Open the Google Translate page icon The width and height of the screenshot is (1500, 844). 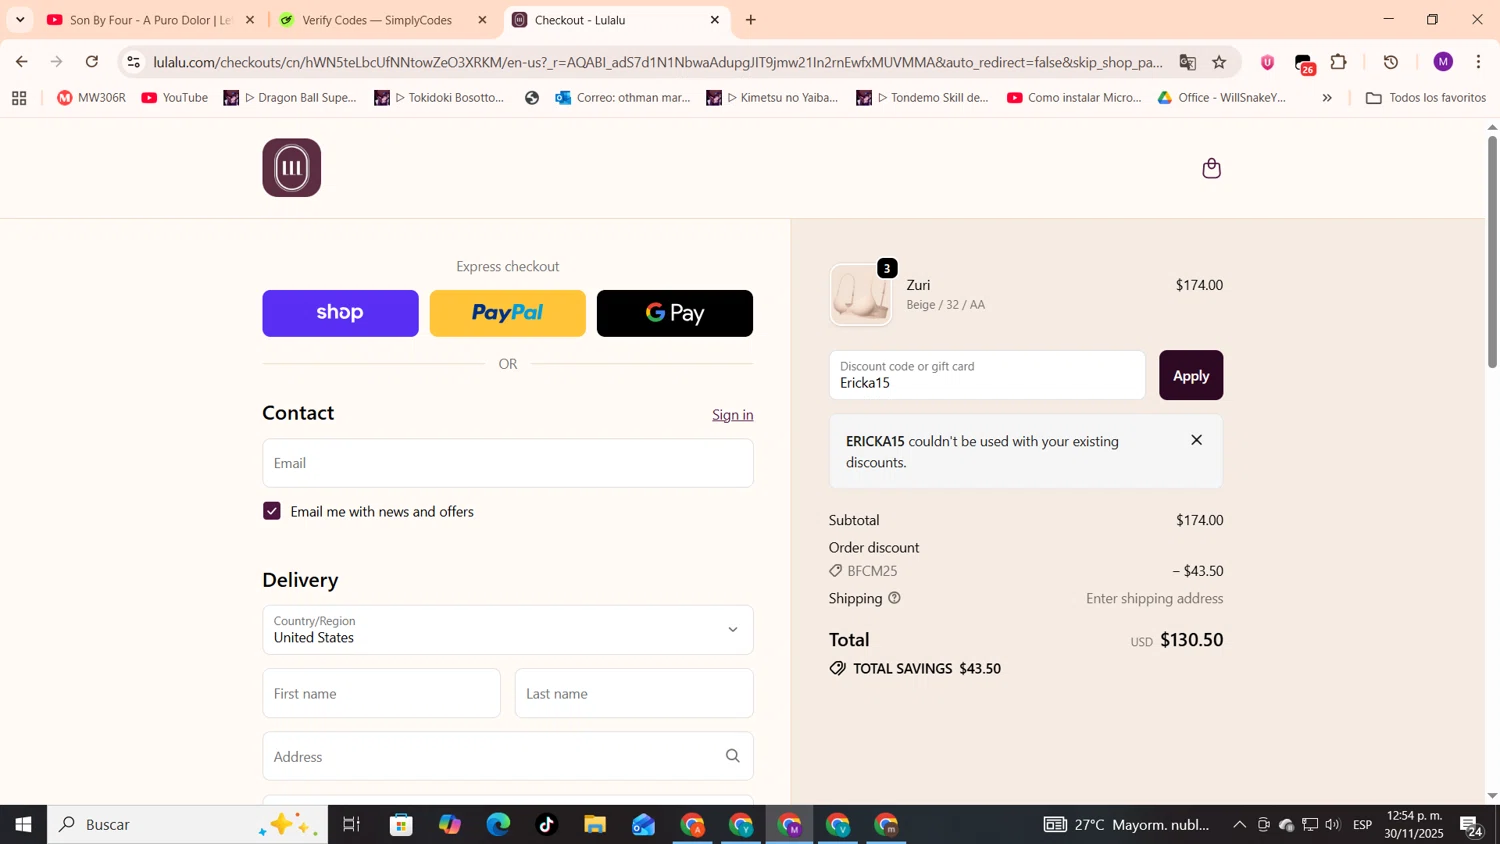[1187, 62]
